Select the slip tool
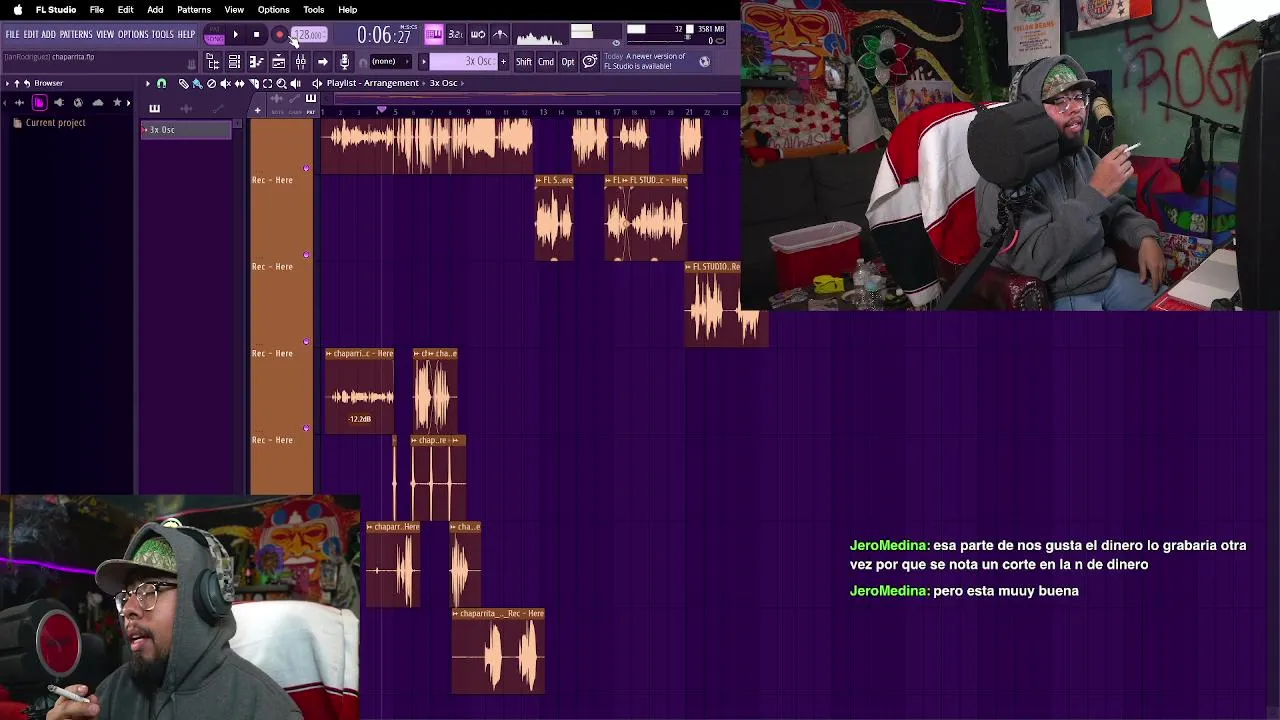Screen dimensions: 1280x720 (239, 83)
